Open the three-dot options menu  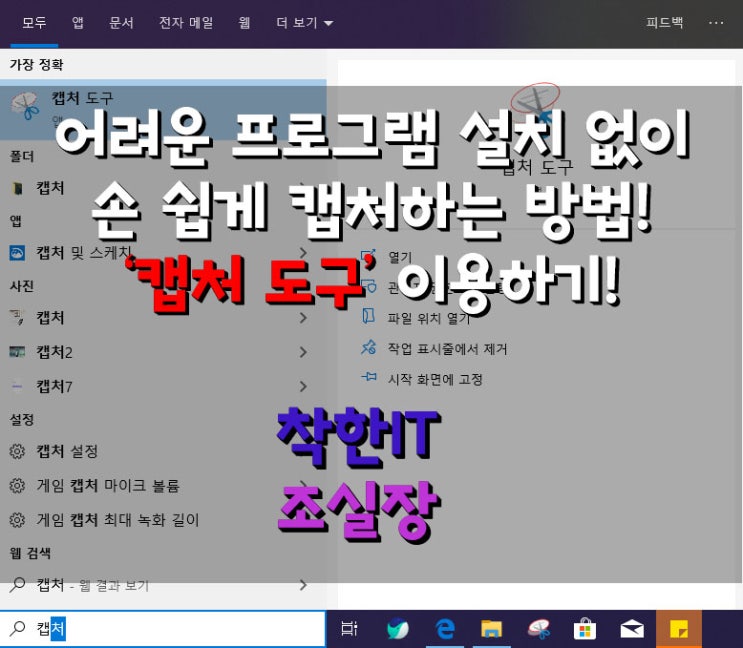pos(716,23)
